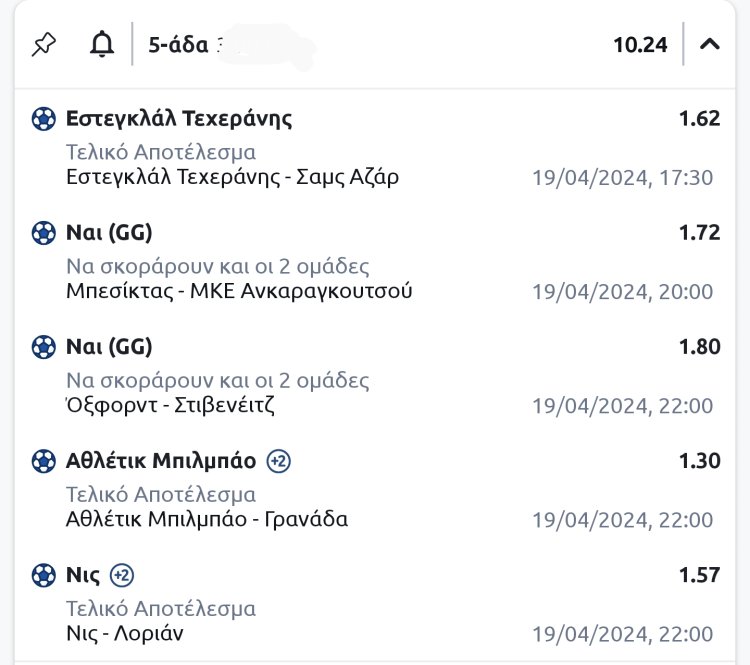This screenshot has height=665, width=750.
Task: Click the 1.62 odds for Εστεγκλάλ Τεχεράνης
Action: [x=699, y=119]
